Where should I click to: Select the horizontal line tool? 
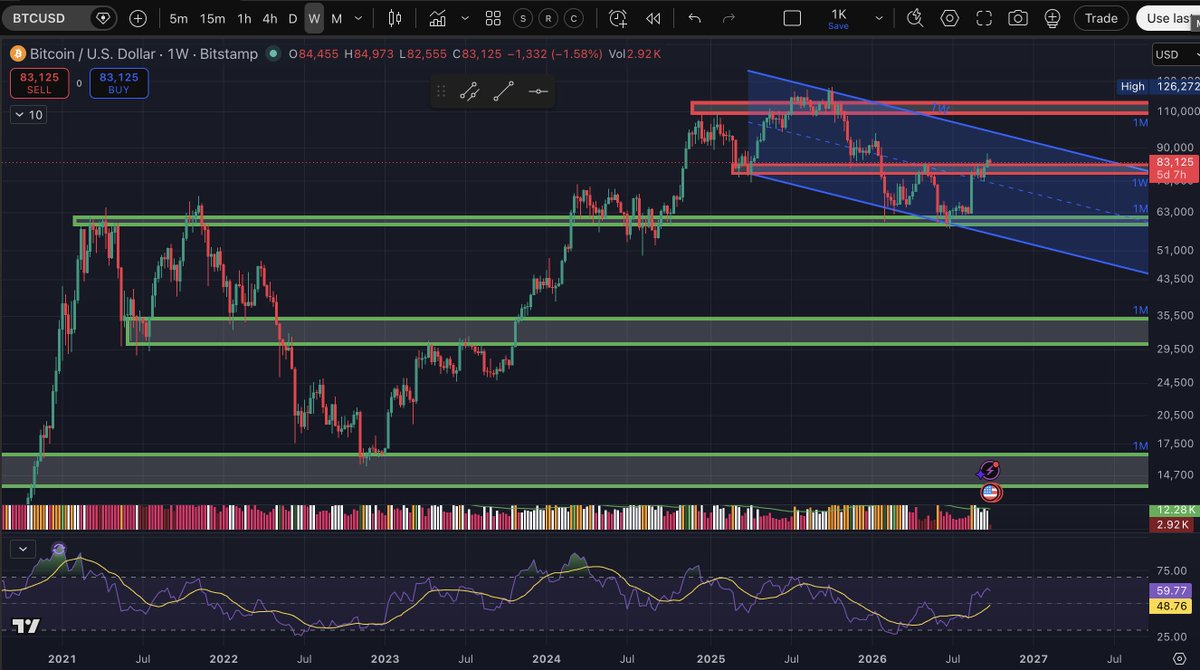[x=537, y=92]
